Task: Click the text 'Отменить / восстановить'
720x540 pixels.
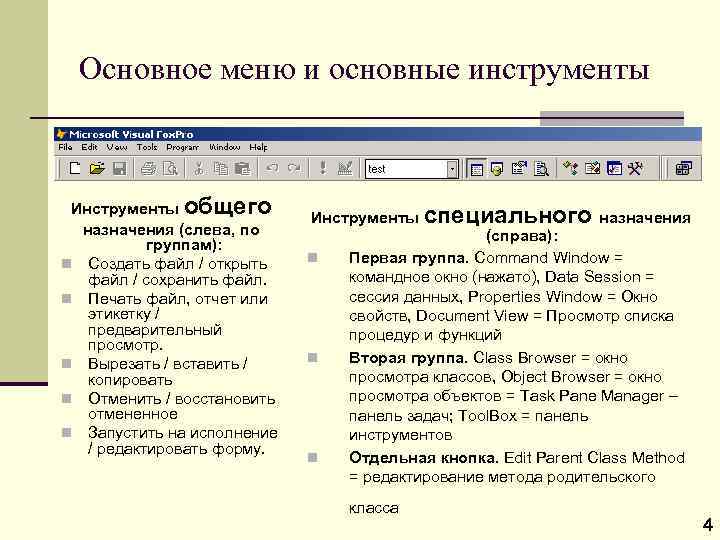Action: pos(182,398)
